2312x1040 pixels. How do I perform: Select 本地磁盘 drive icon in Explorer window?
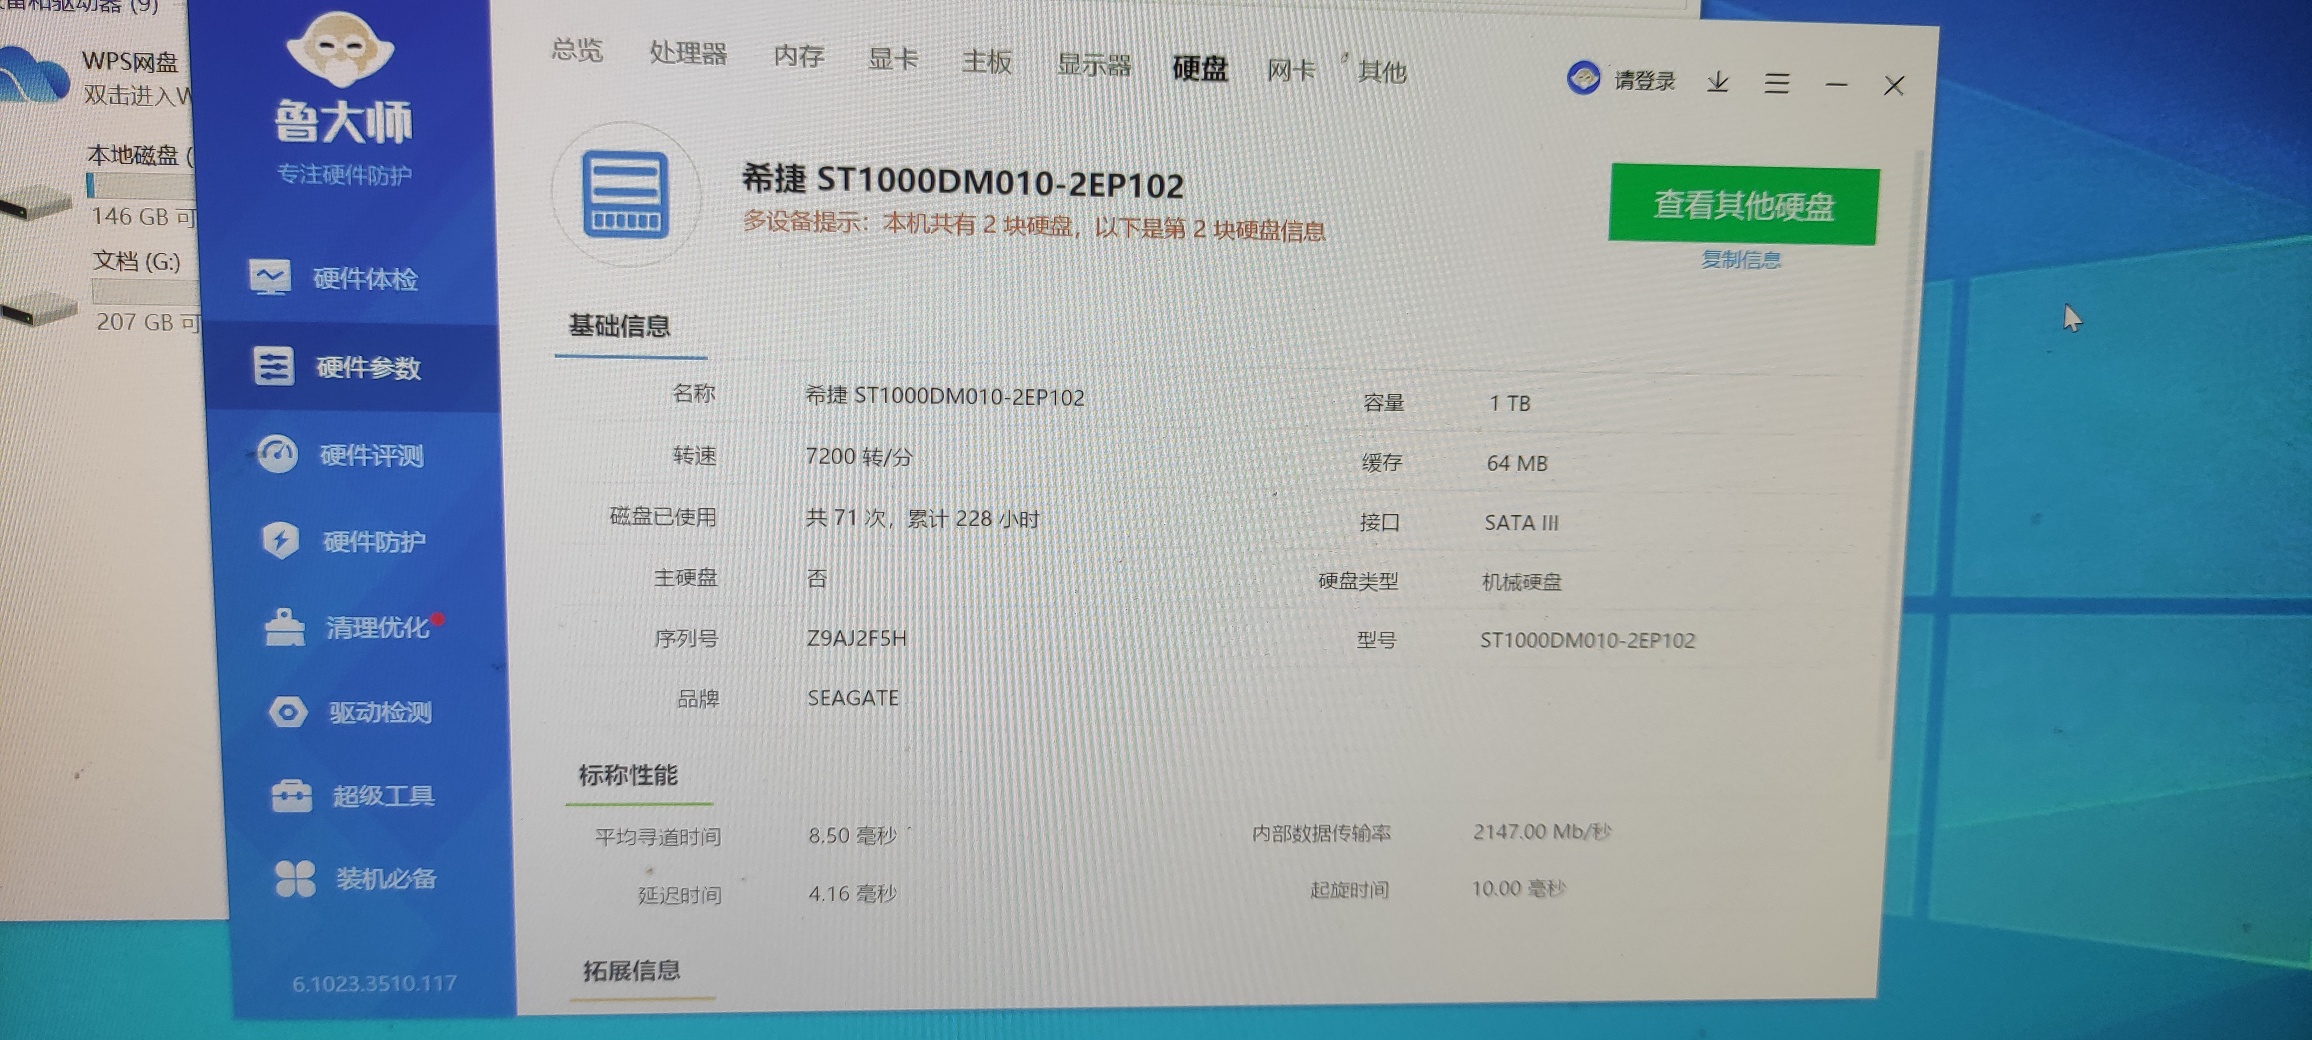(x=36, y=203)
